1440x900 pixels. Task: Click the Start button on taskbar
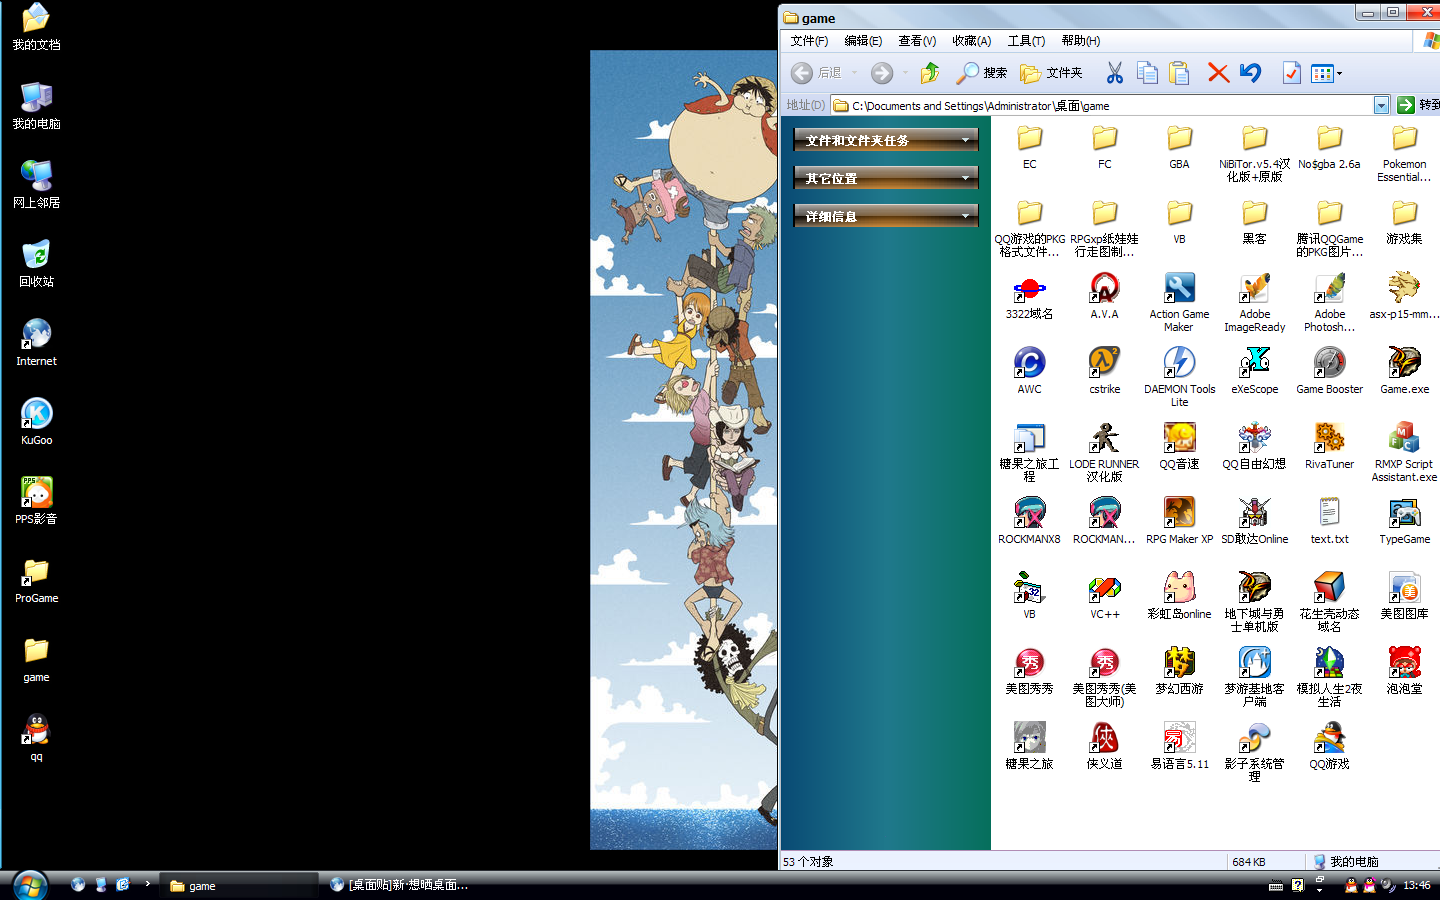tap(30, 885)
